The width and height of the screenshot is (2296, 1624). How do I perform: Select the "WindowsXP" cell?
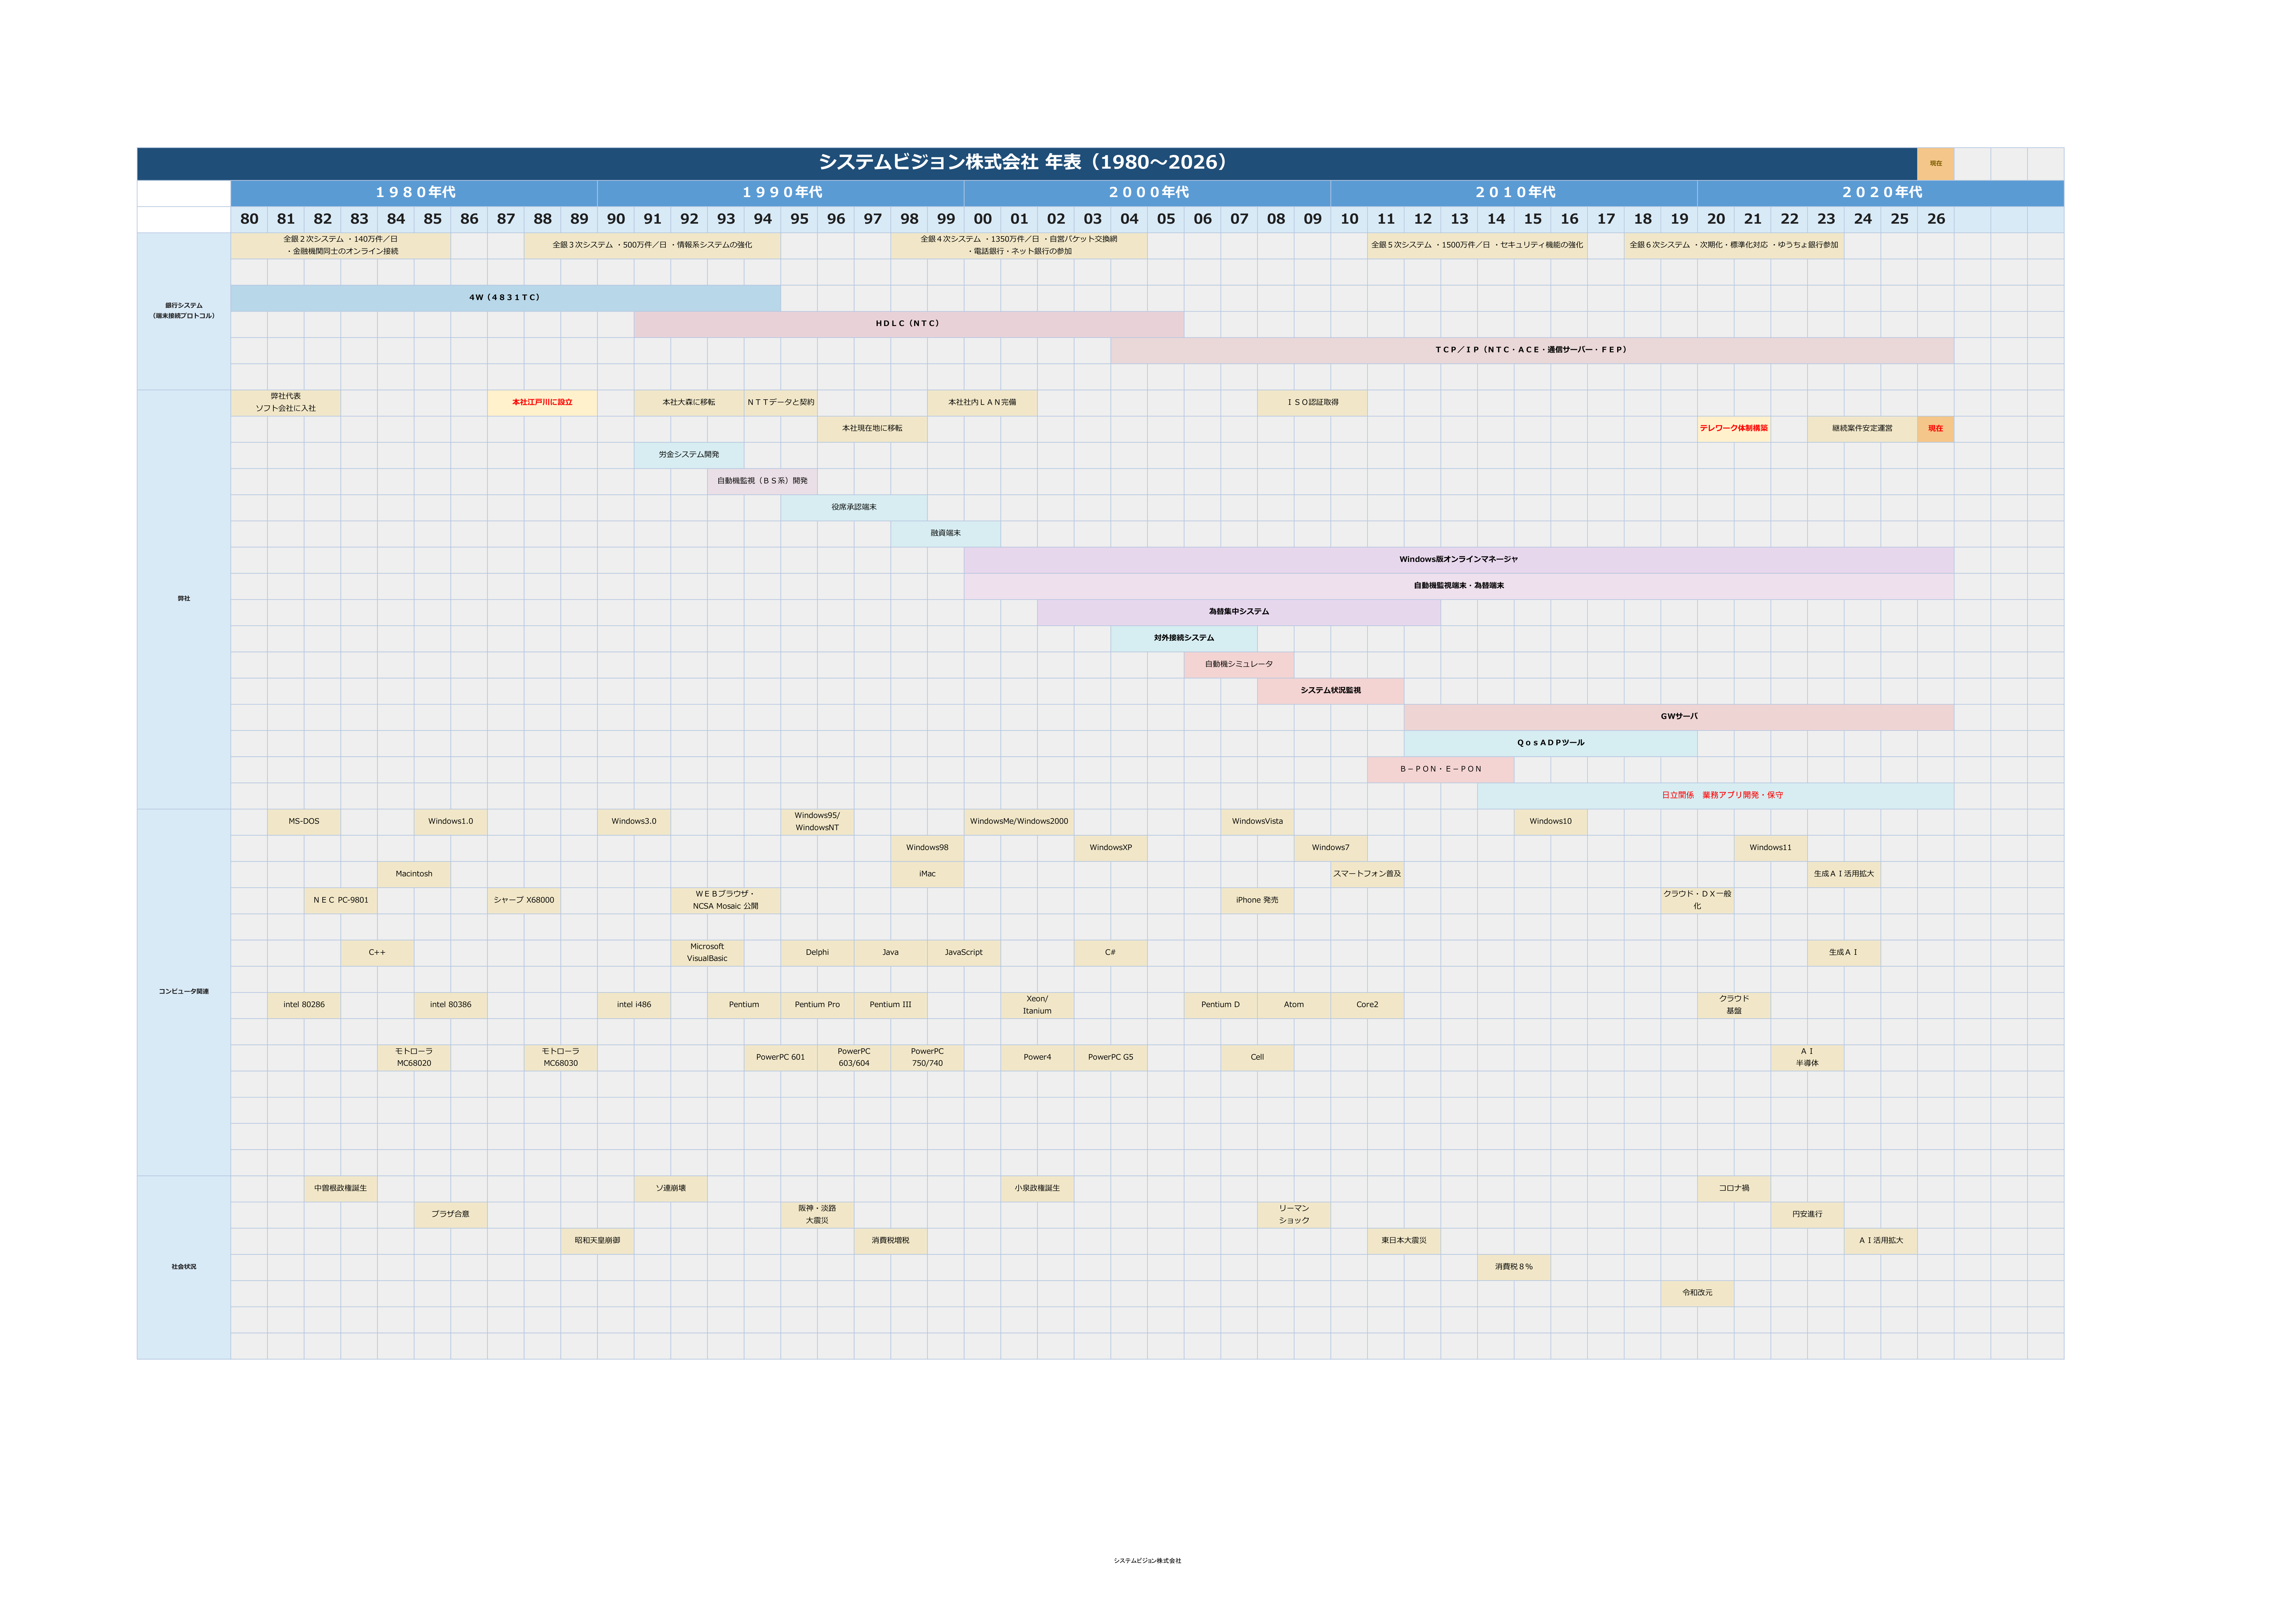[x=1111, y=848]
